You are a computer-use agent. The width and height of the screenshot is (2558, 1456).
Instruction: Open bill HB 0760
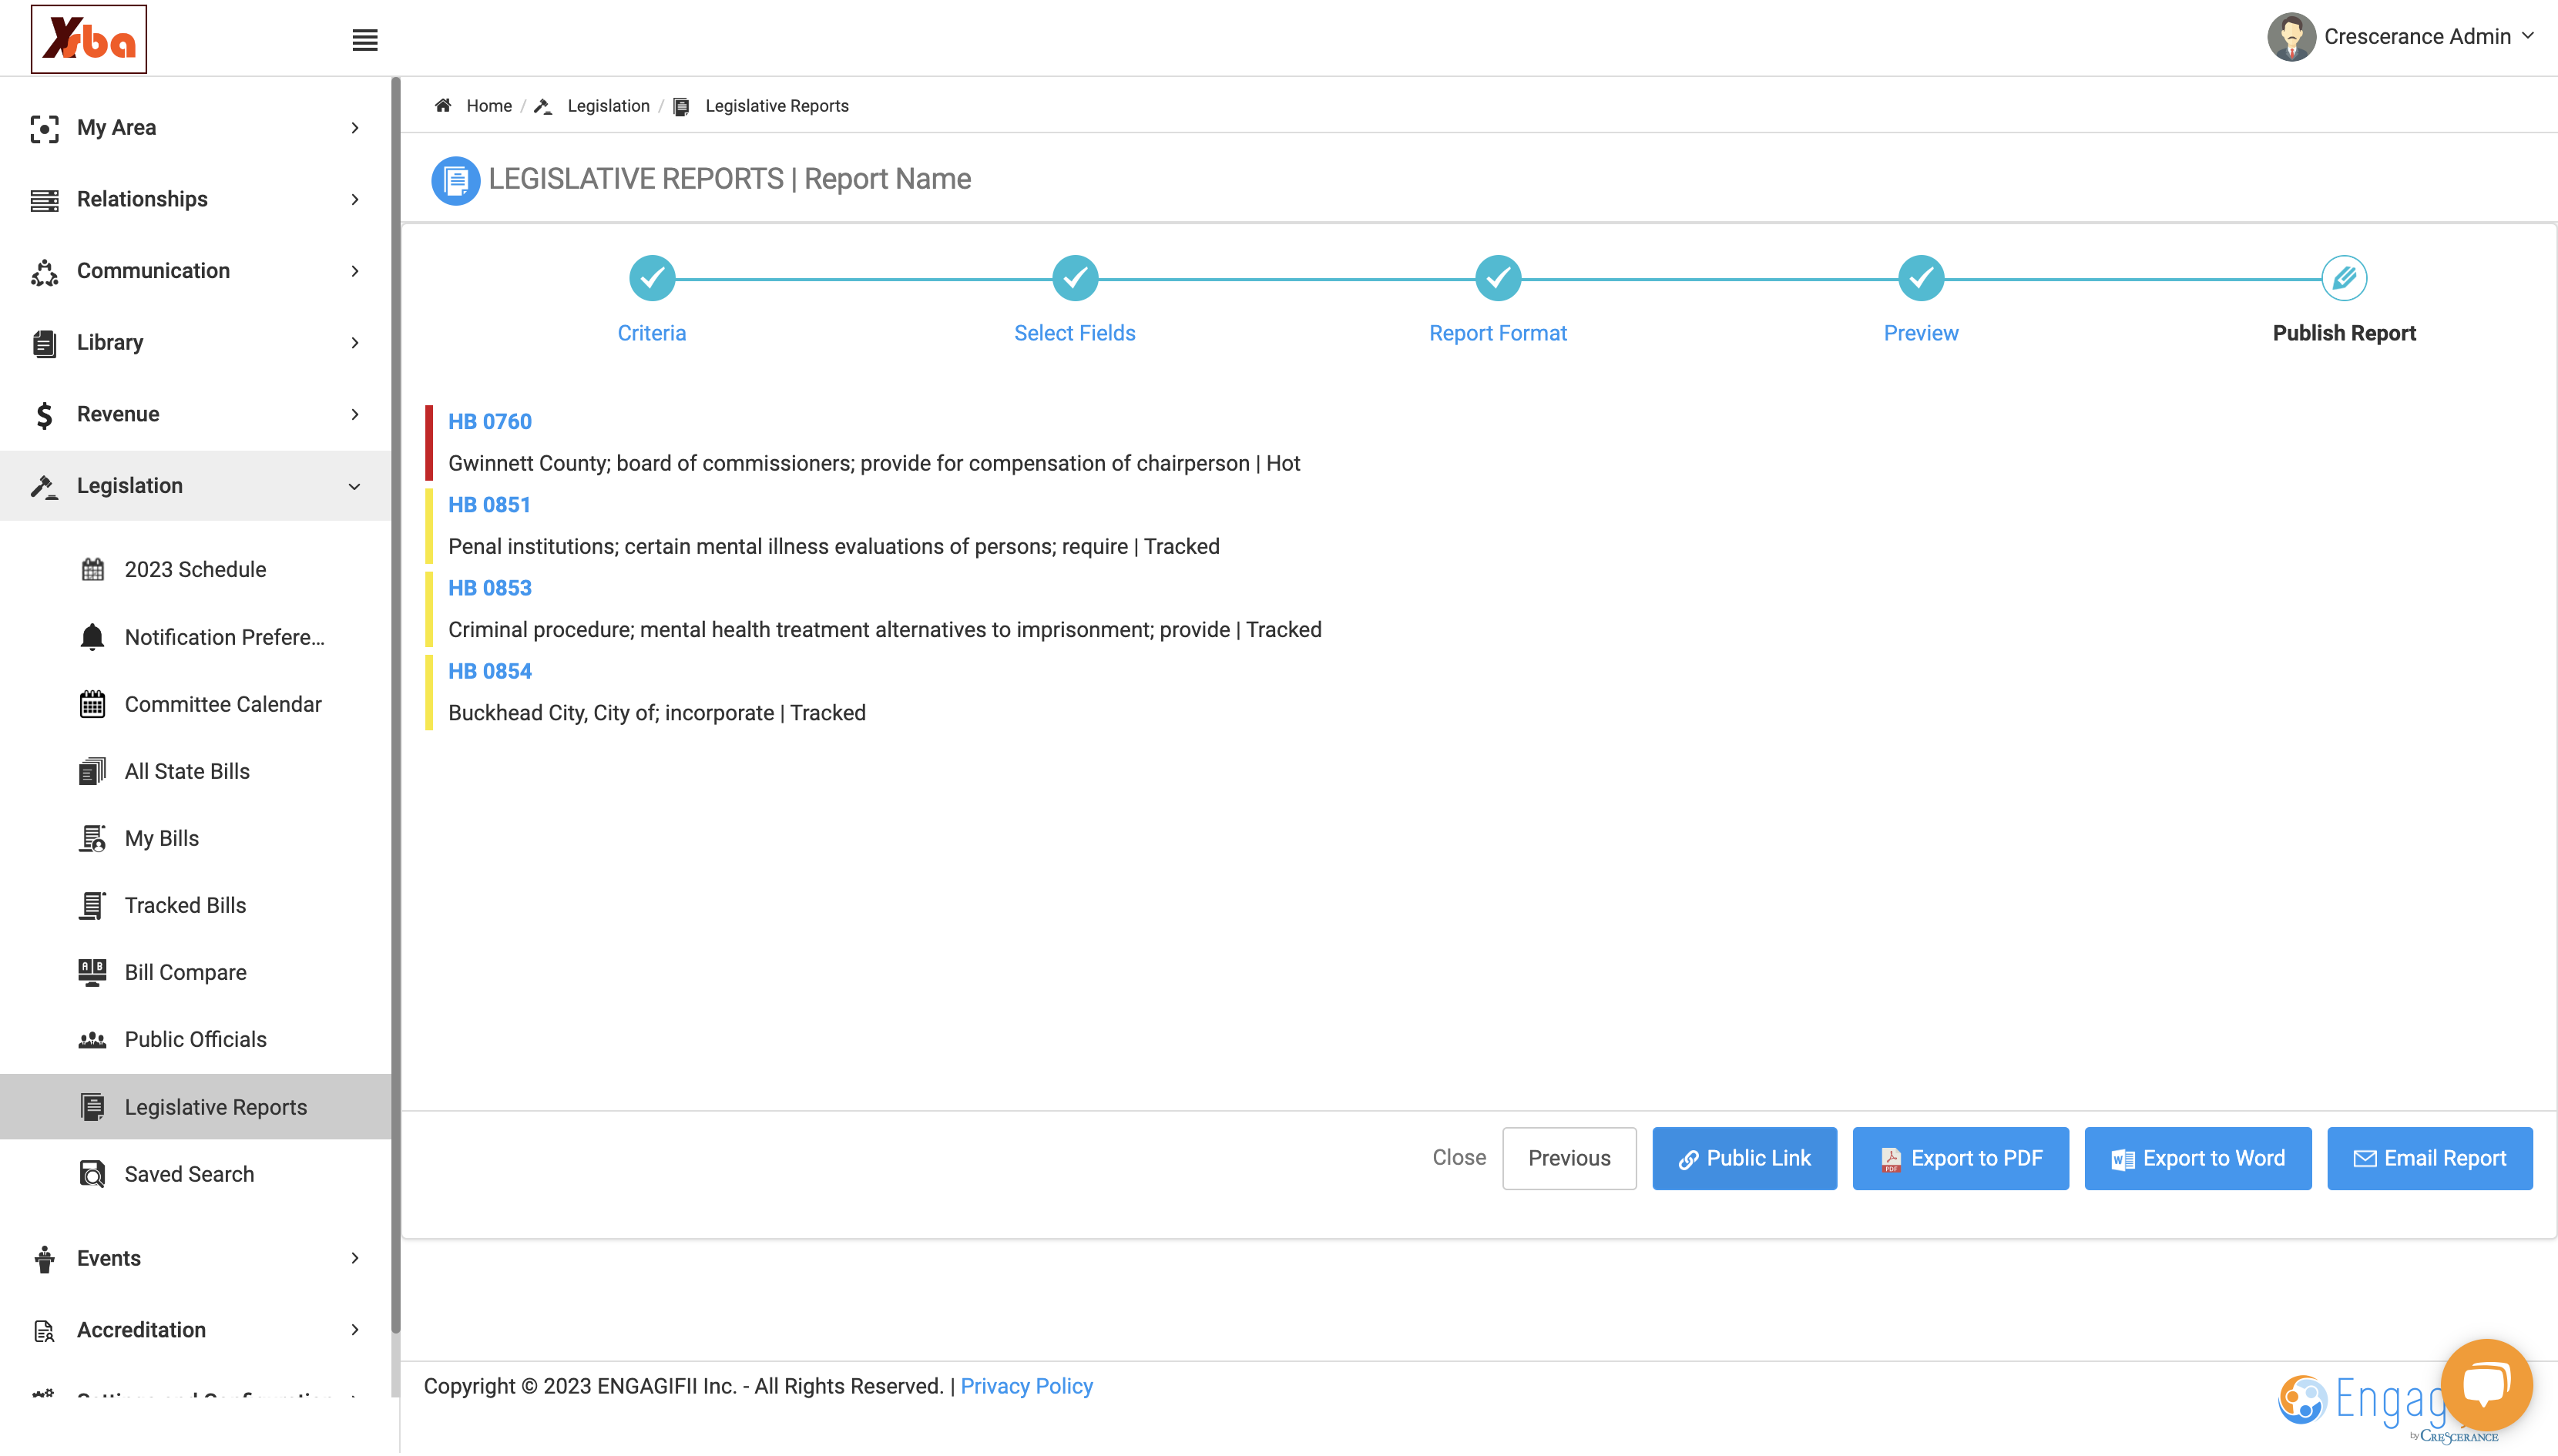pyautogui.click(x=490, y=421)
